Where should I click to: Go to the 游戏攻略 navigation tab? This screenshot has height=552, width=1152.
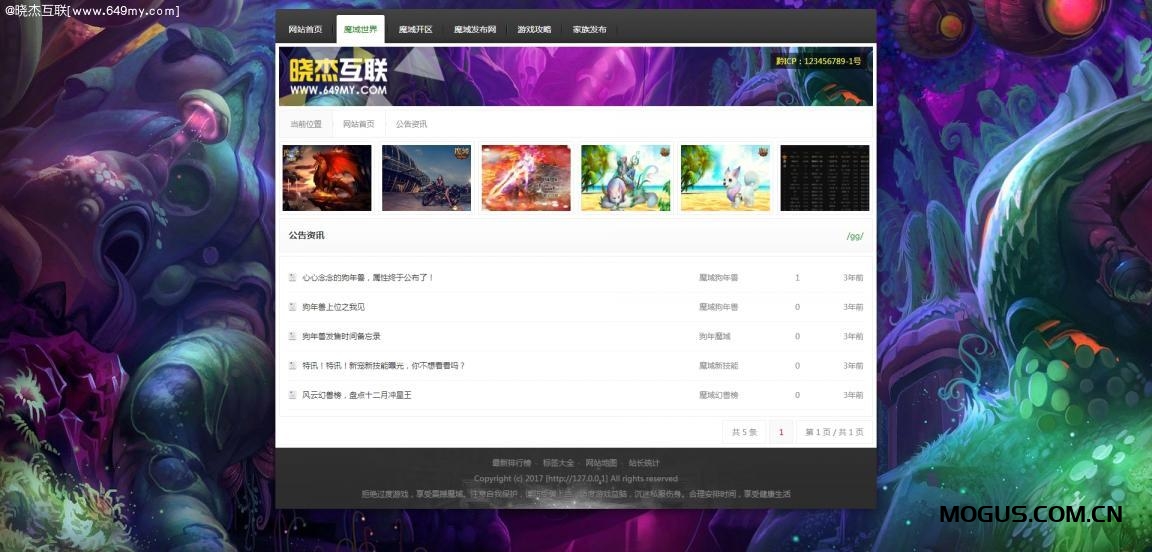click(x=534, y=30)
